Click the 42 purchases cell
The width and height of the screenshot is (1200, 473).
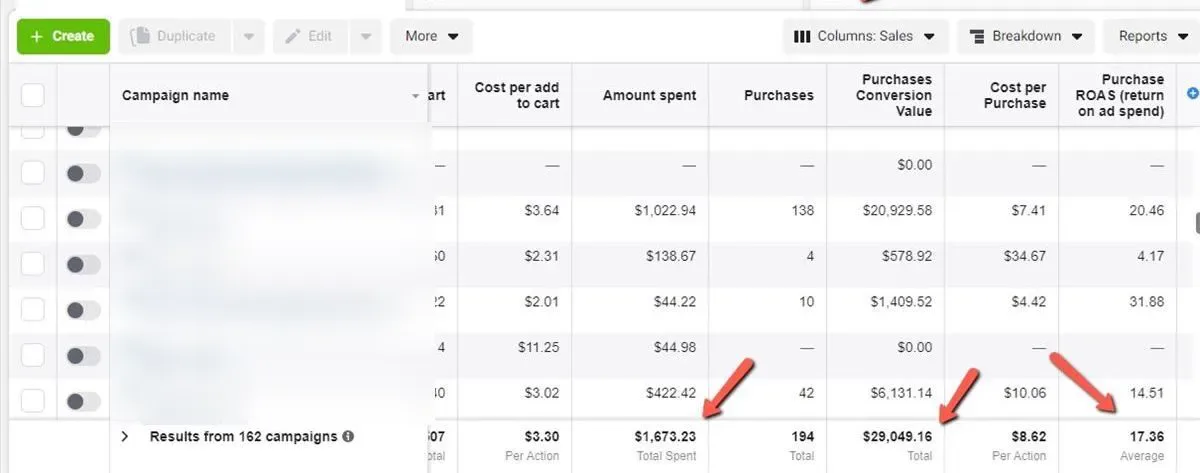[806, 393]
